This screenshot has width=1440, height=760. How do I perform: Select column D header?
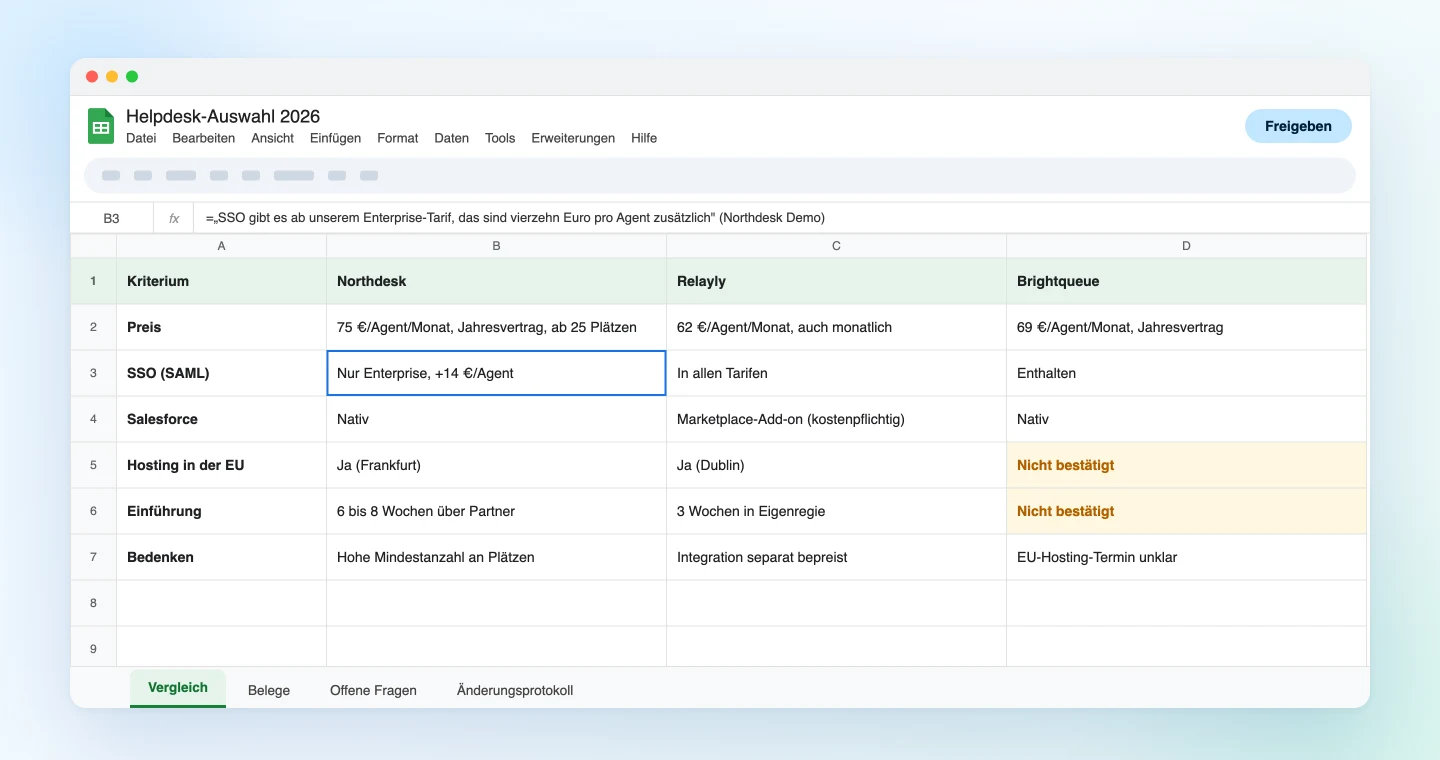tap(1187, 246)
